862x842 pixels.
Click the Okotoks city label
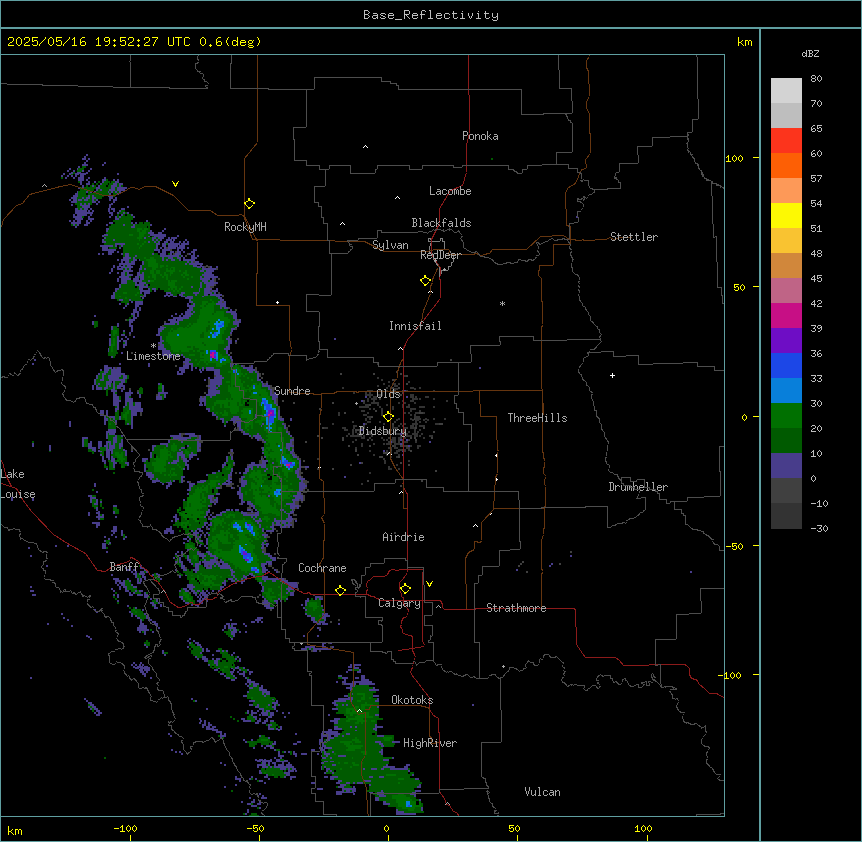point(412,700)
